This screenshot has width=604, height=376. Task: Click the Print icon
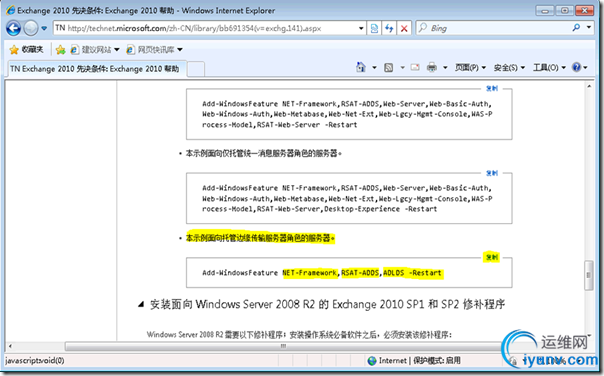coord(432,67)
